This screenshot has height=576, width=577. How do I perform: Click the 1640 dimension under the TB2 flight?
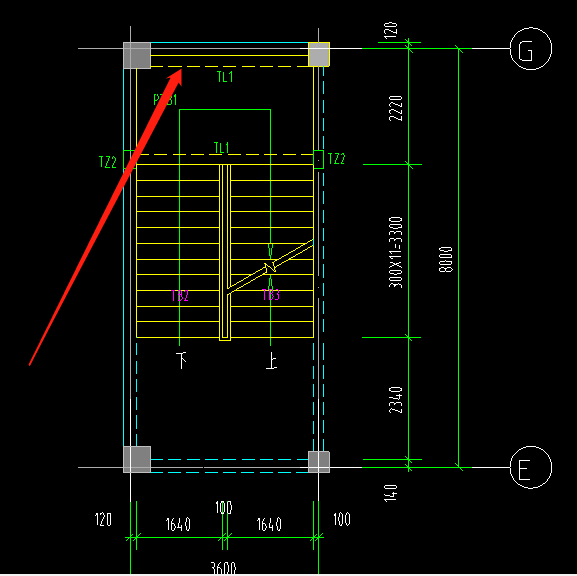pos(178,524)
